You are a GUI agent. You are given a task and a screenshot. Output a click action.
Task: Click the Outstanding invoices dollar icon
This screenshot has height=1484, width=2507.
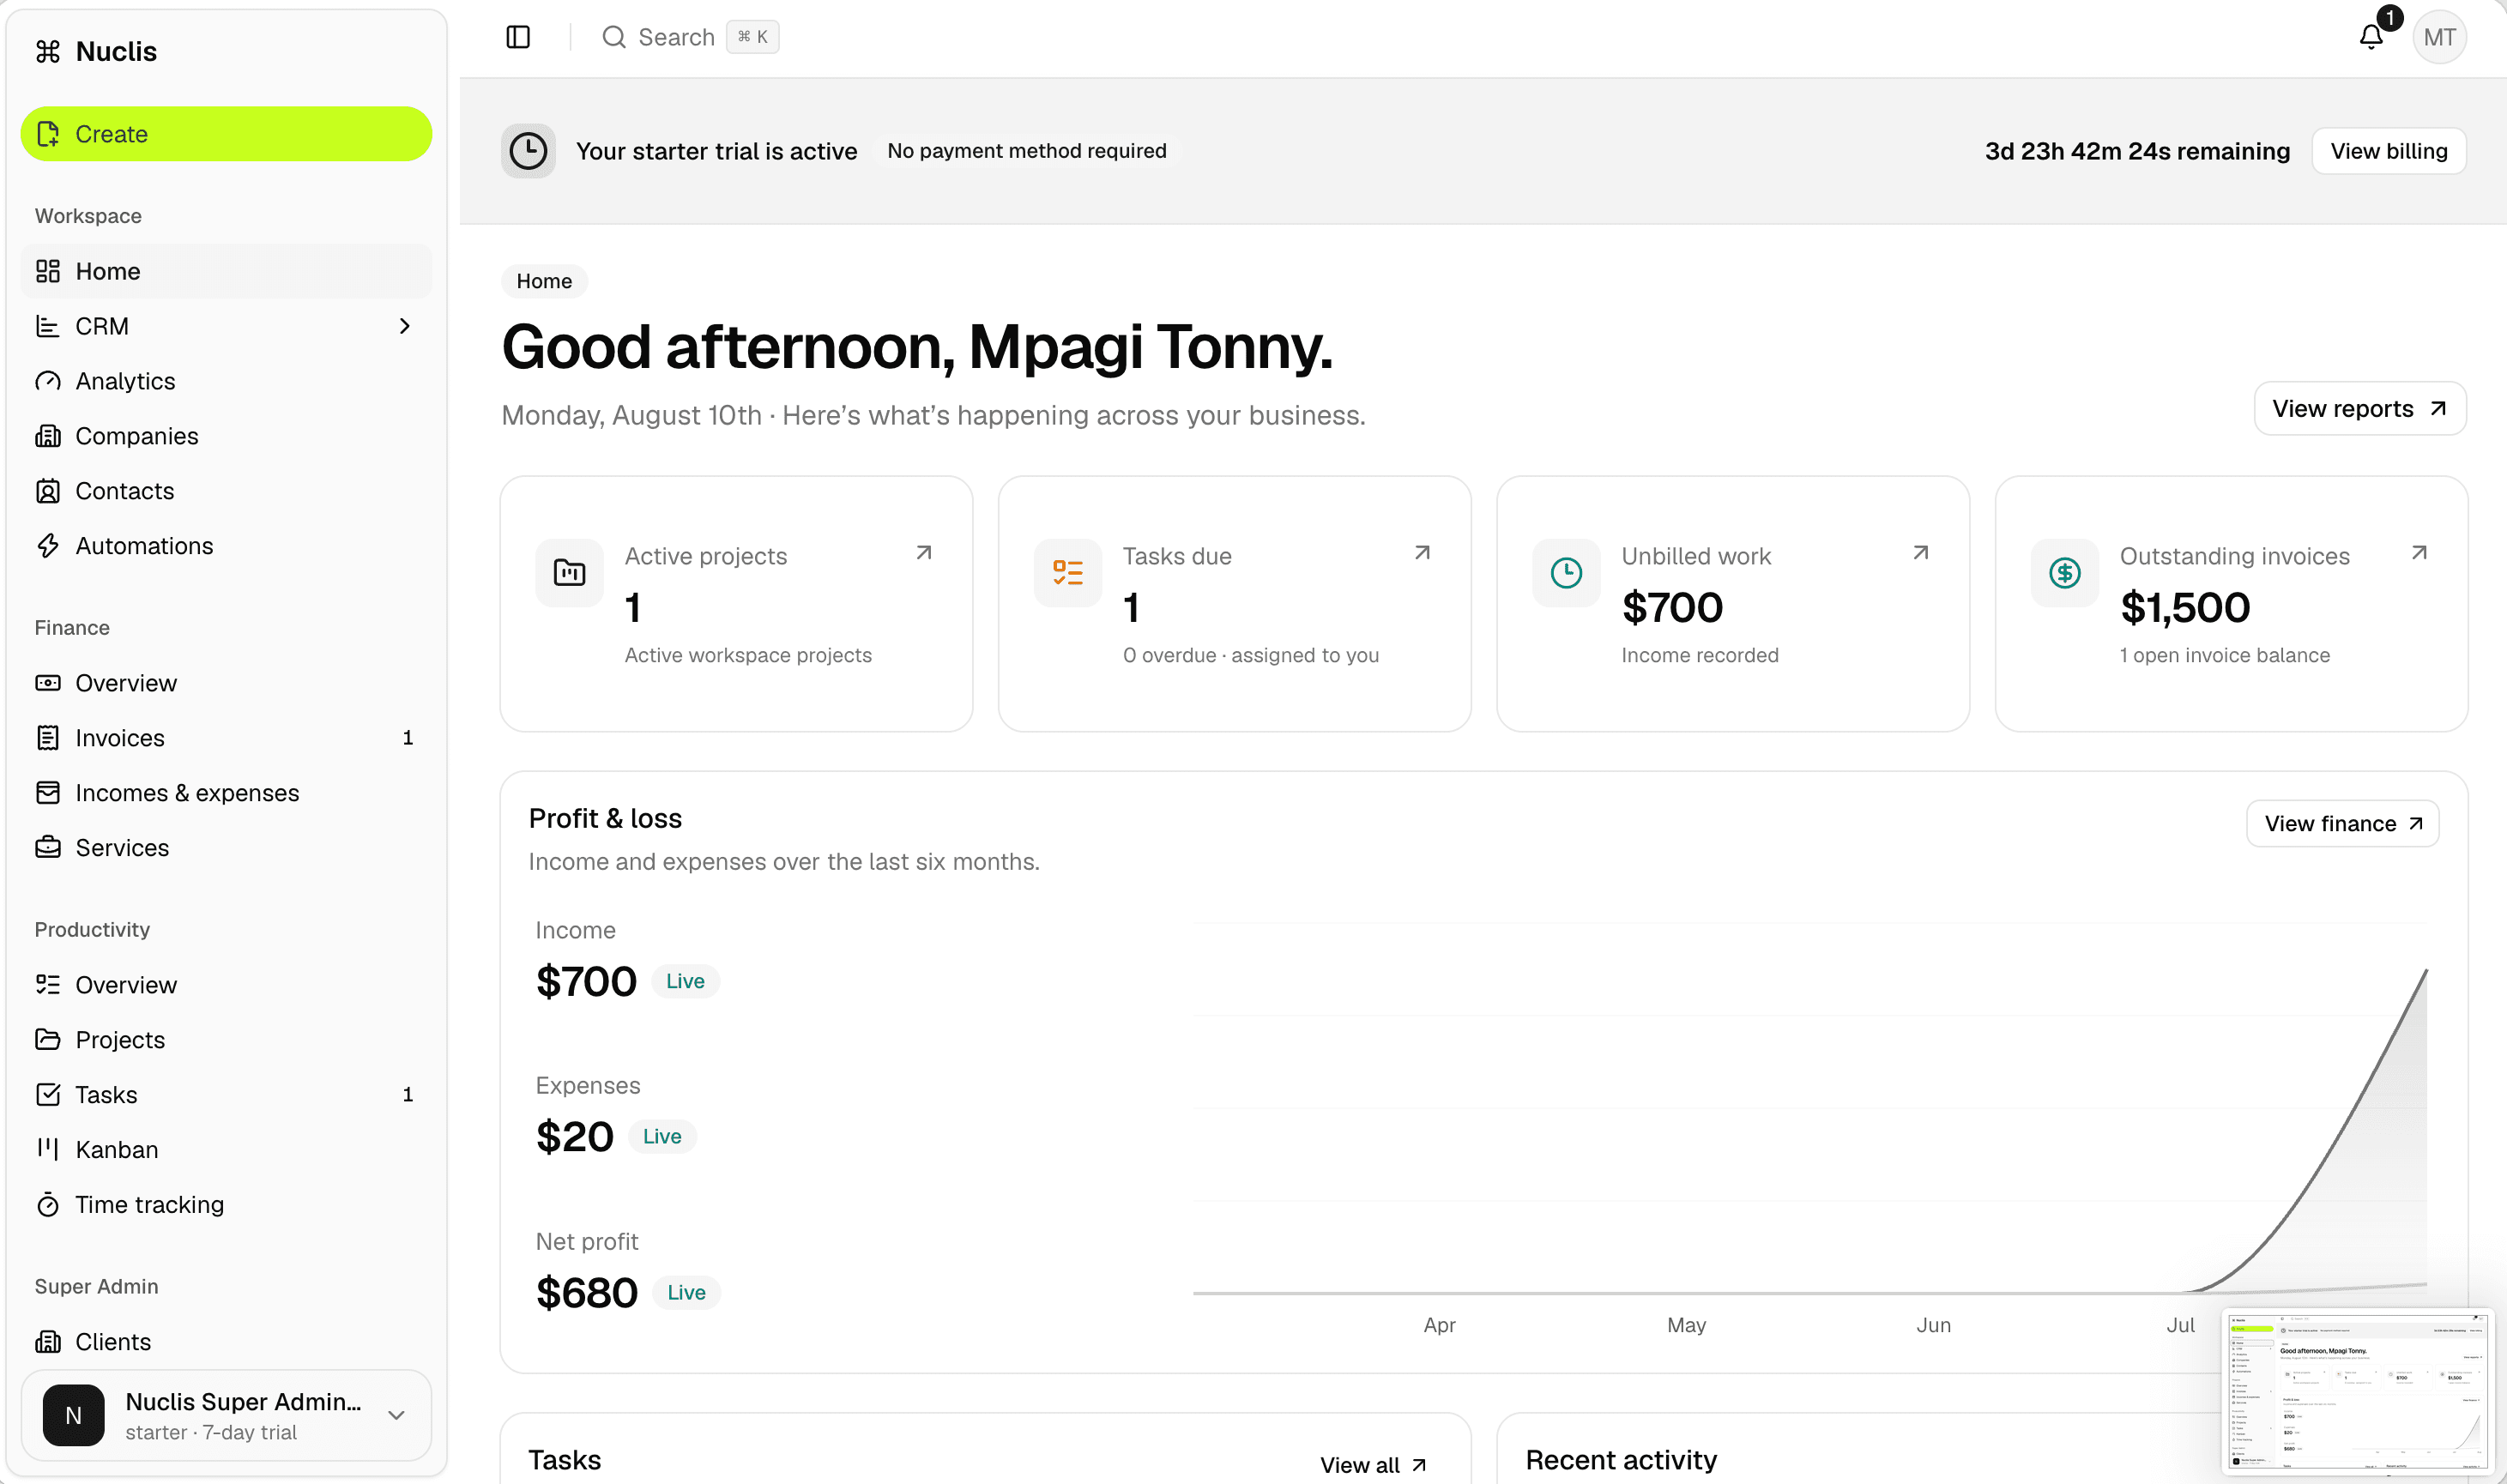click(2065, 573)
